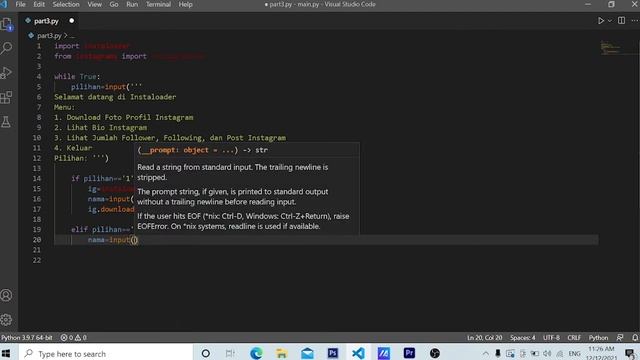
Task: Open File Explorer from taskbar
Action: point(281,353)
